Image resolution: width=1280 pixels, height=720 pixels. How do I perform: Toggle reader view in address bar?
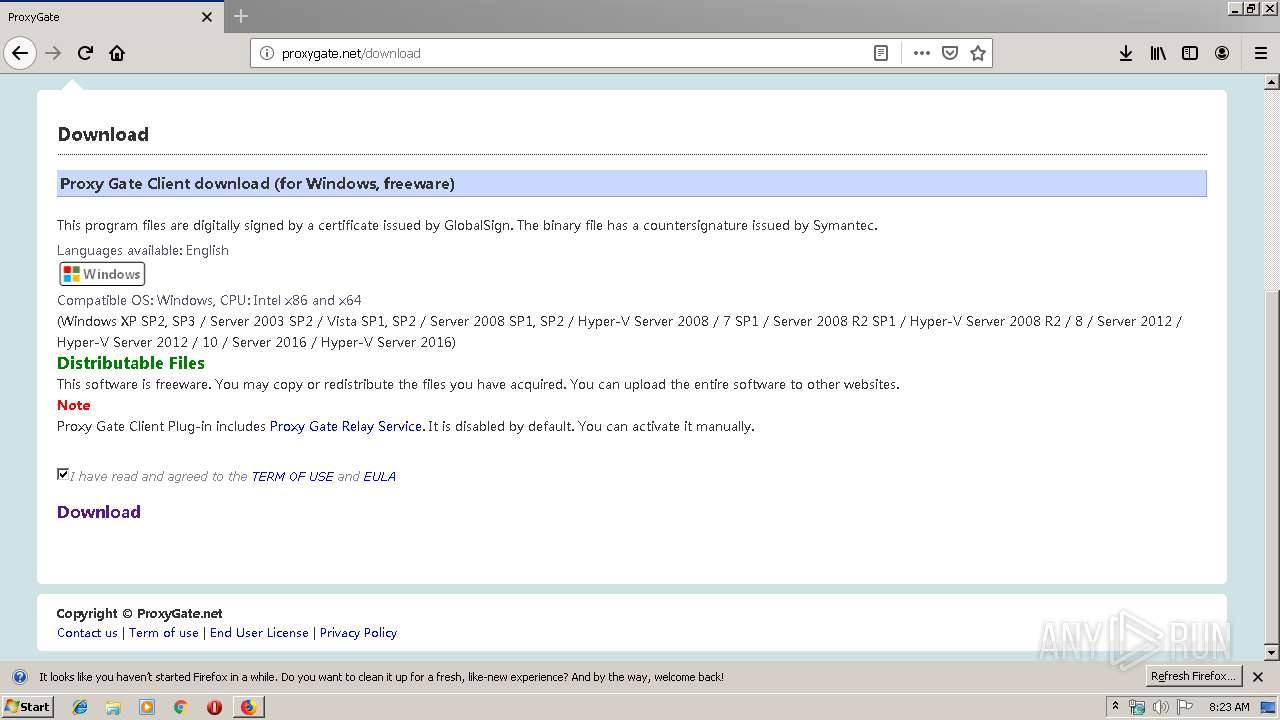coord(881,53)
